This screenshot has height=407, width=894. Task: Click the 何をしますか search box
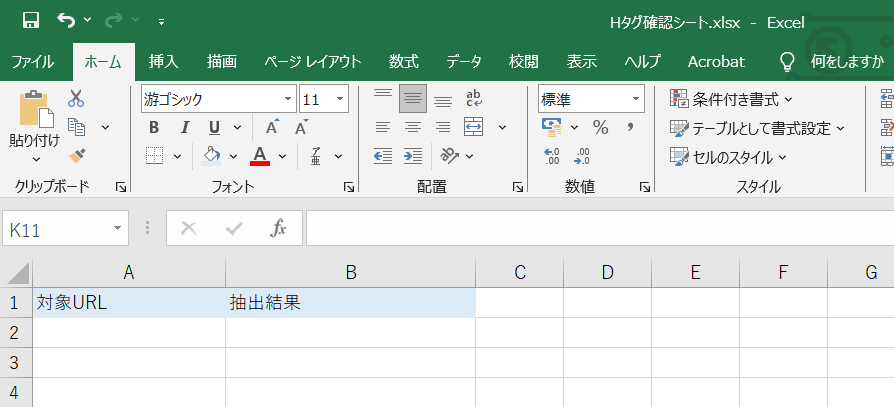847,62
